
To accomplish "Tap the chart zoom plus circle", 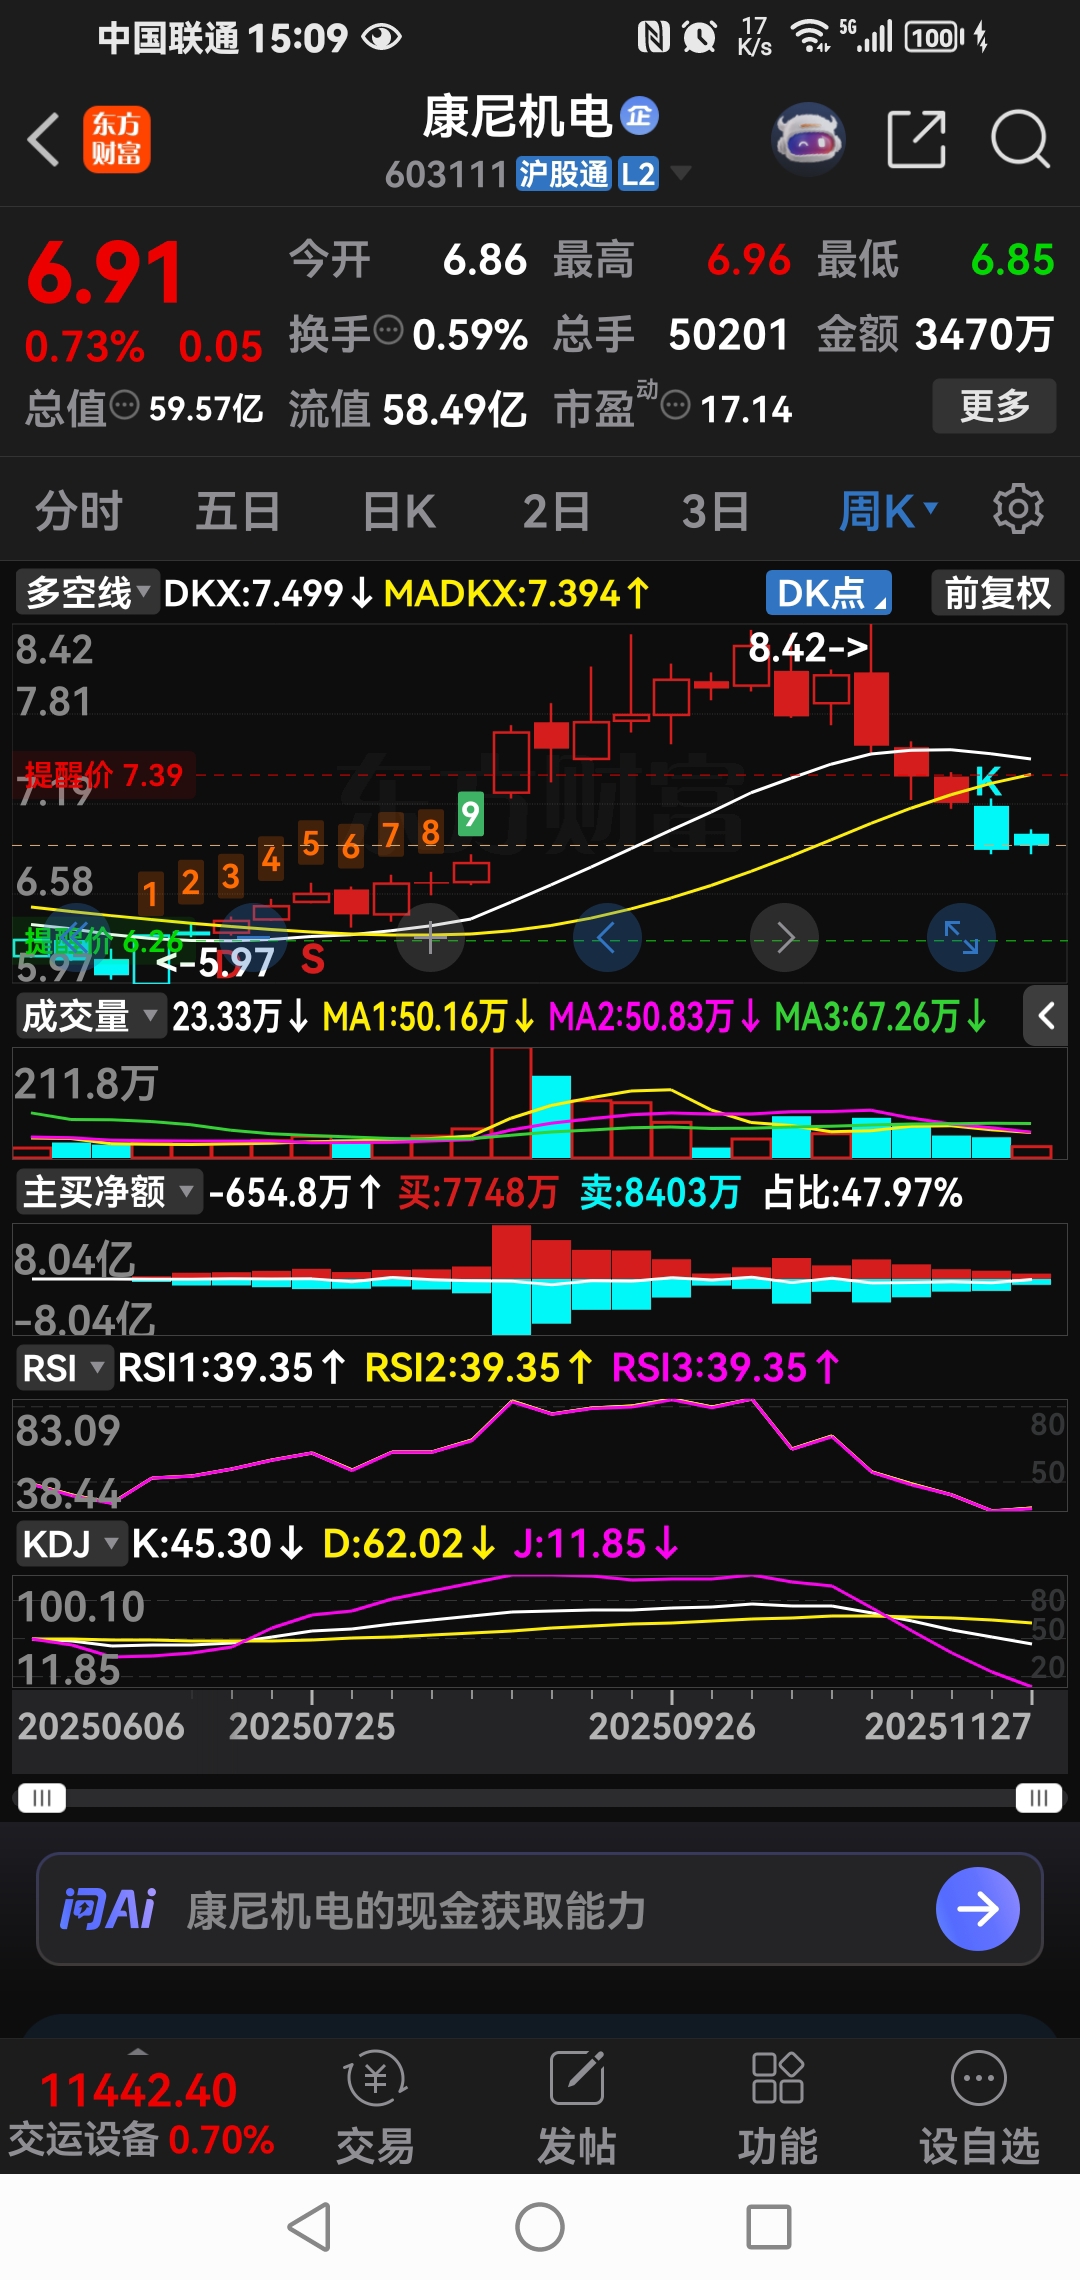I will (x=431, y=938).
